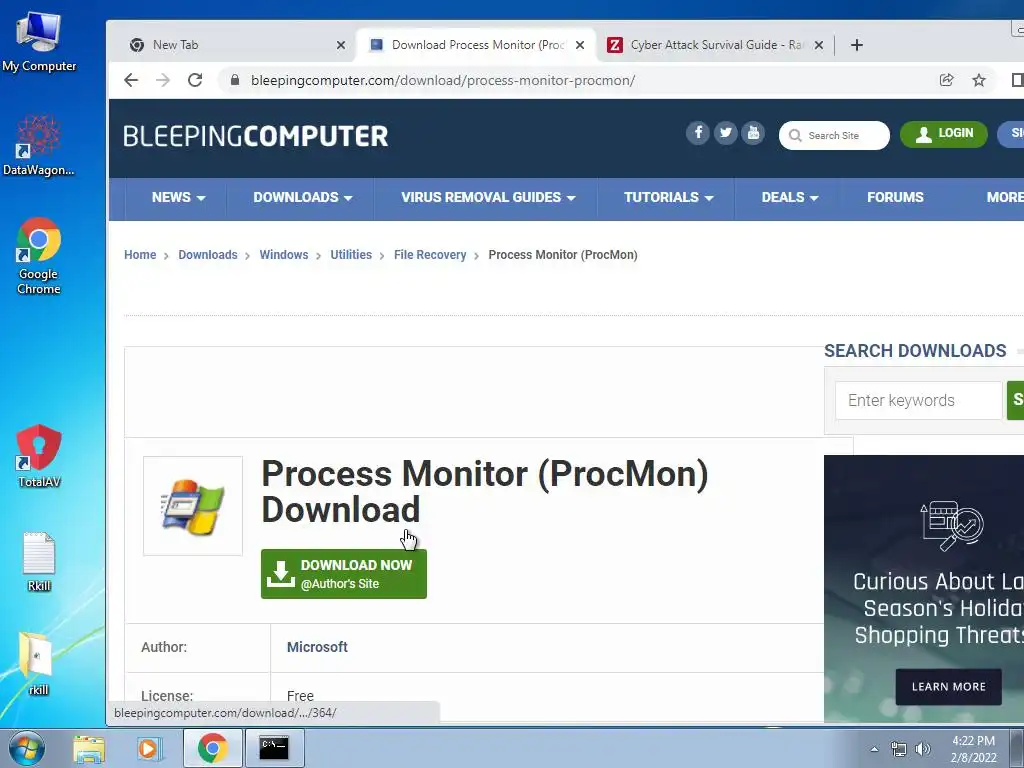
Task: Click the browser forward arrow
Action: pyautogui.click(x=163, y=80)
